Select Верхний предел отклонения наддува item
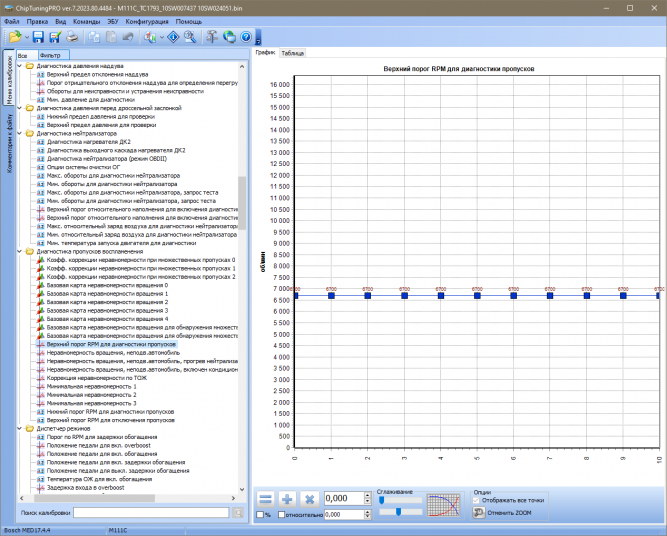The width and height of the screenshot is (667, 536). [x=97, y=74]
